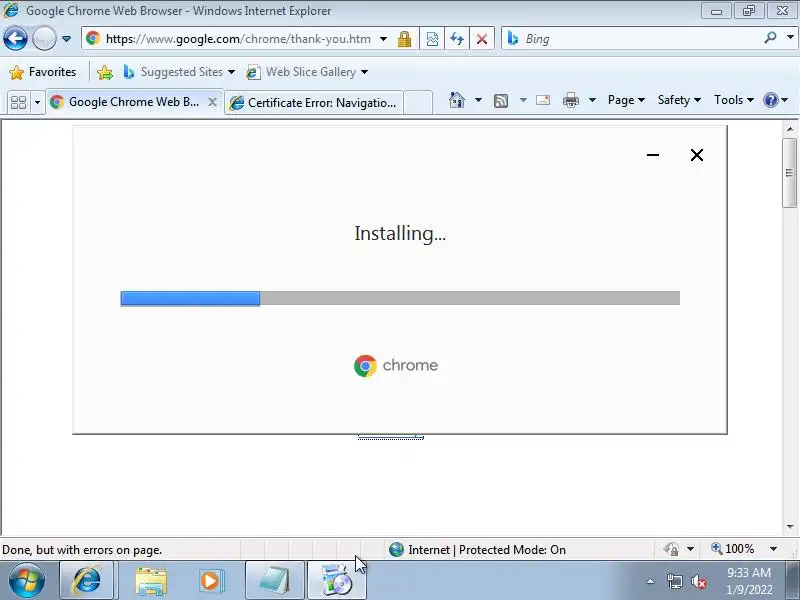Switch to Google Chrome Web Browser tab
This screenshot has width=800, height=600.
pos(128,102)
